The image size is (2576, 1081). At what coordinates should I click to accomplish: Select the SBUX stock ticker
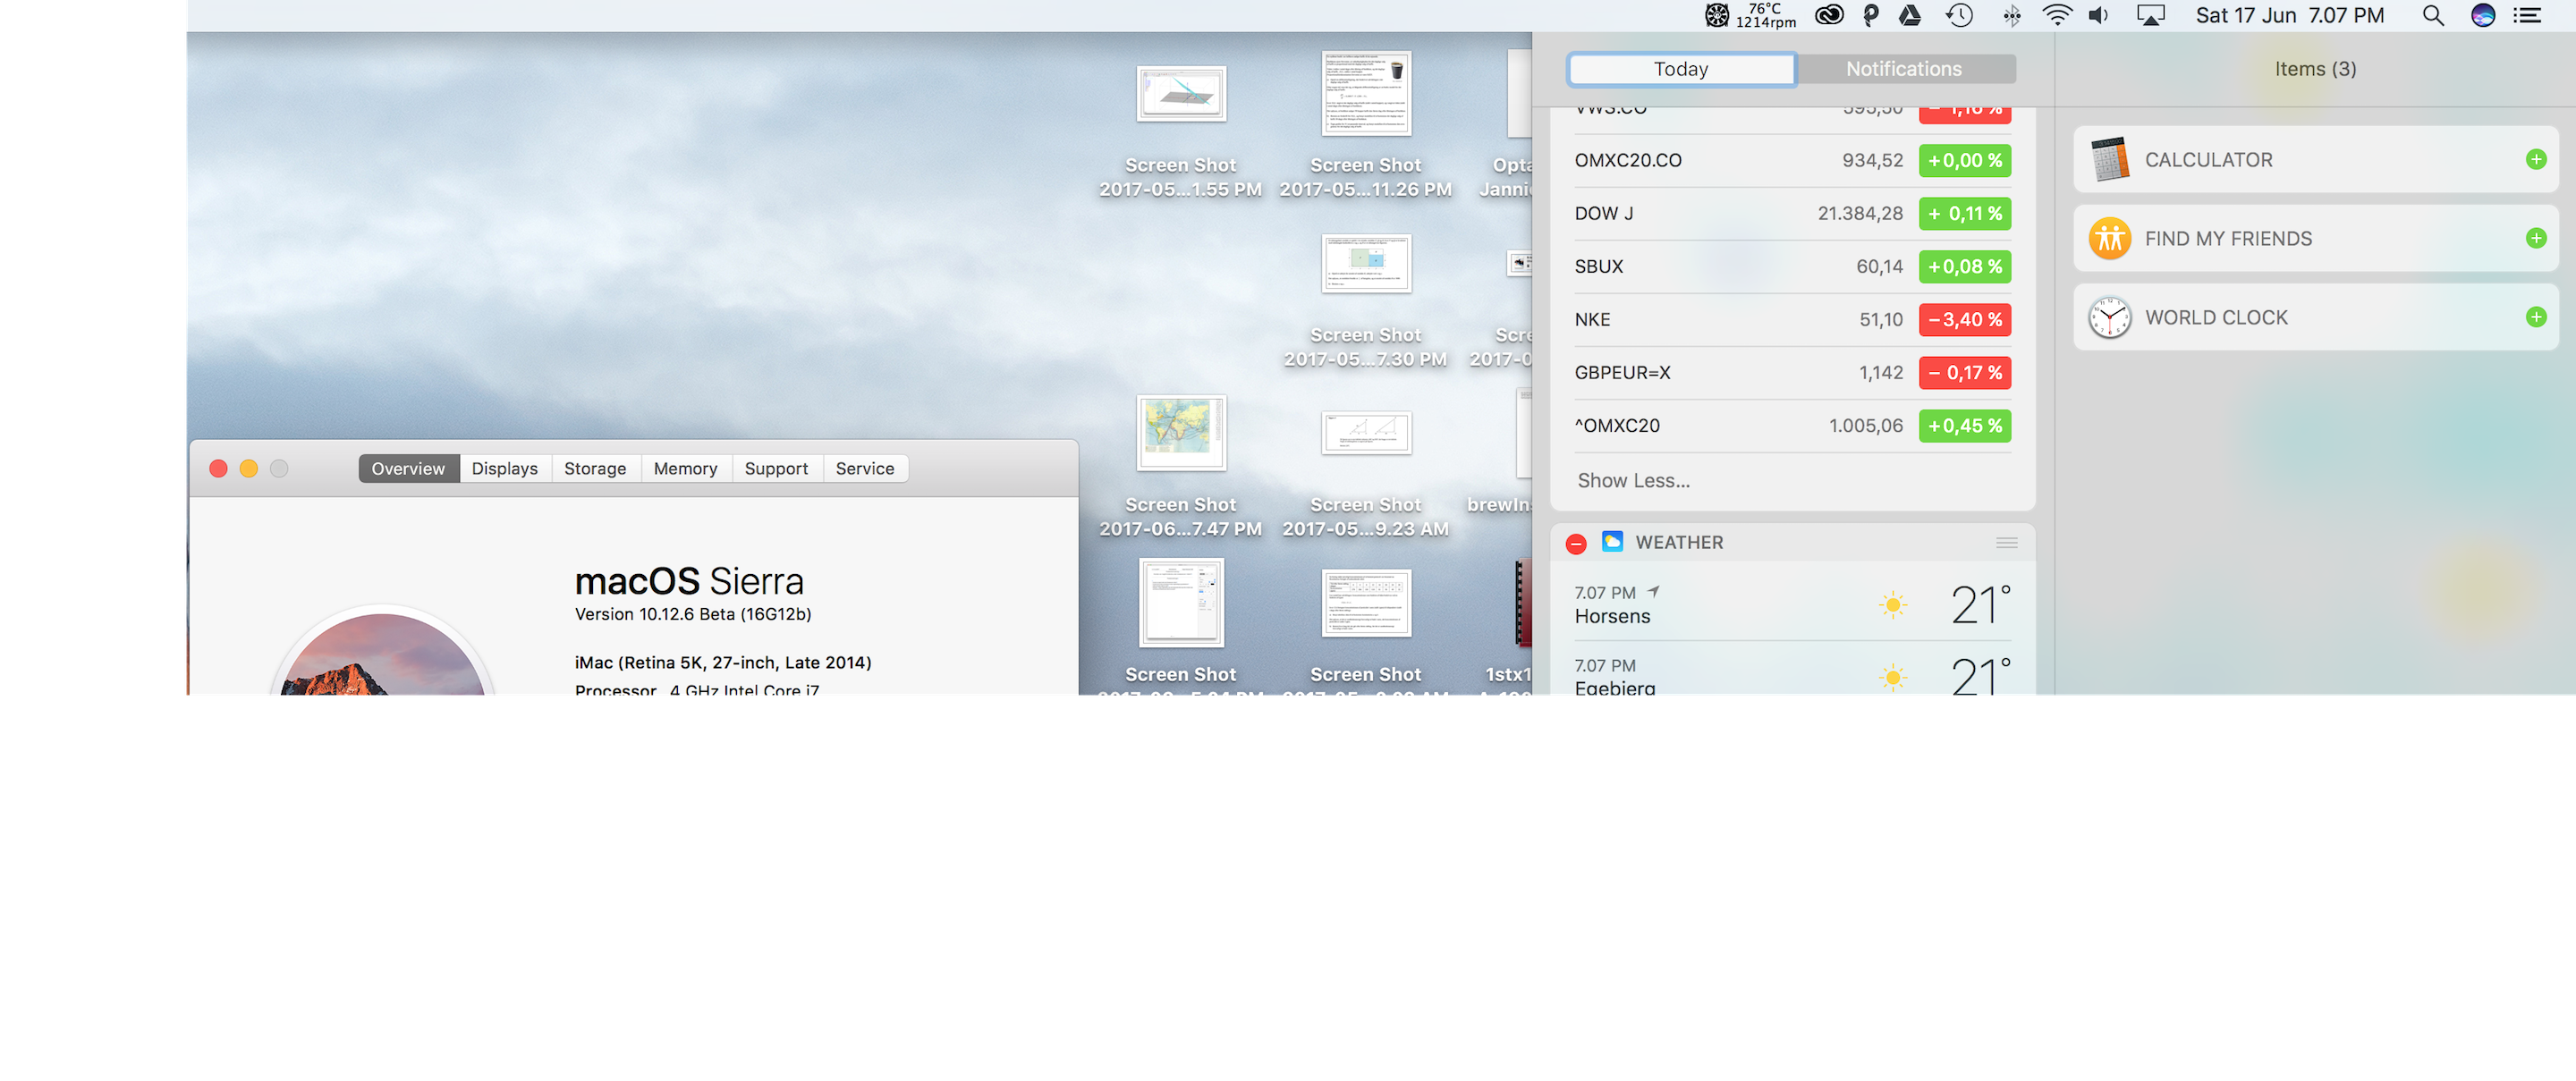[x=1599, y=266]
